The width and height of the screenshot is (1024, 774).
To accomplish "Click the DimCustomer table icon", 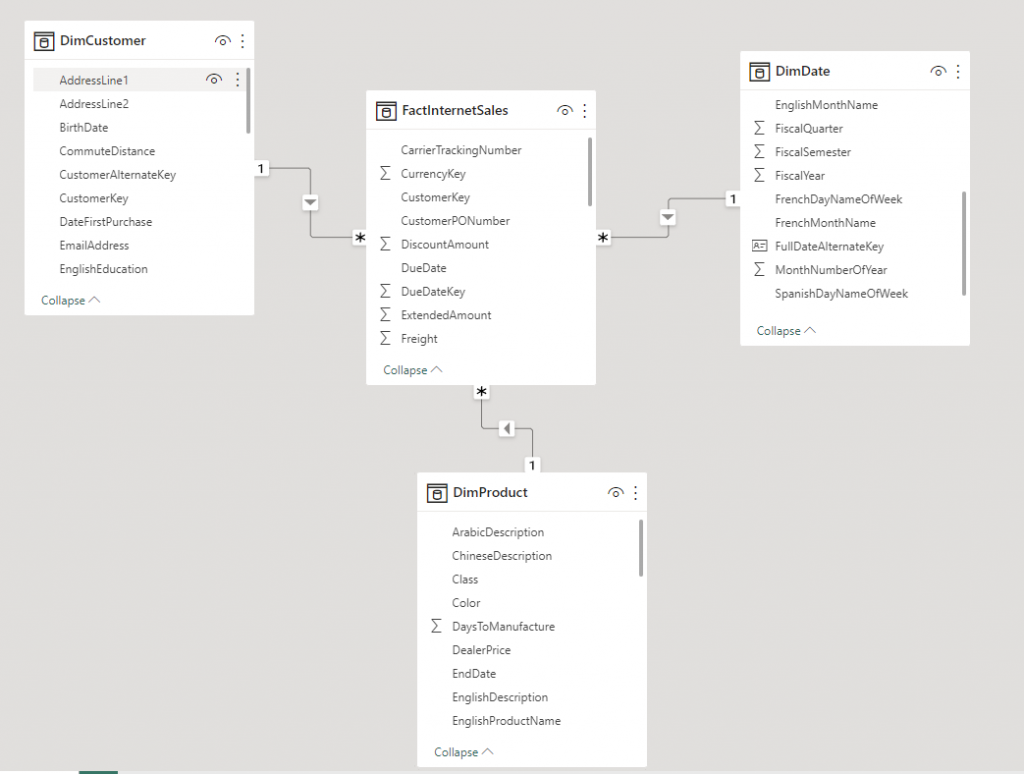I will pyautogui.click(x=43, y=41).
